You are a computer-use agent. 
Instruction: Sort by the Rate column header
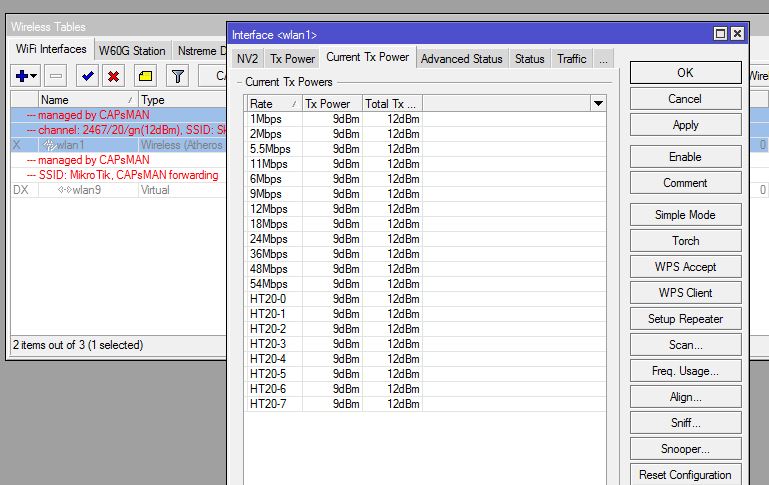point(274,103)
